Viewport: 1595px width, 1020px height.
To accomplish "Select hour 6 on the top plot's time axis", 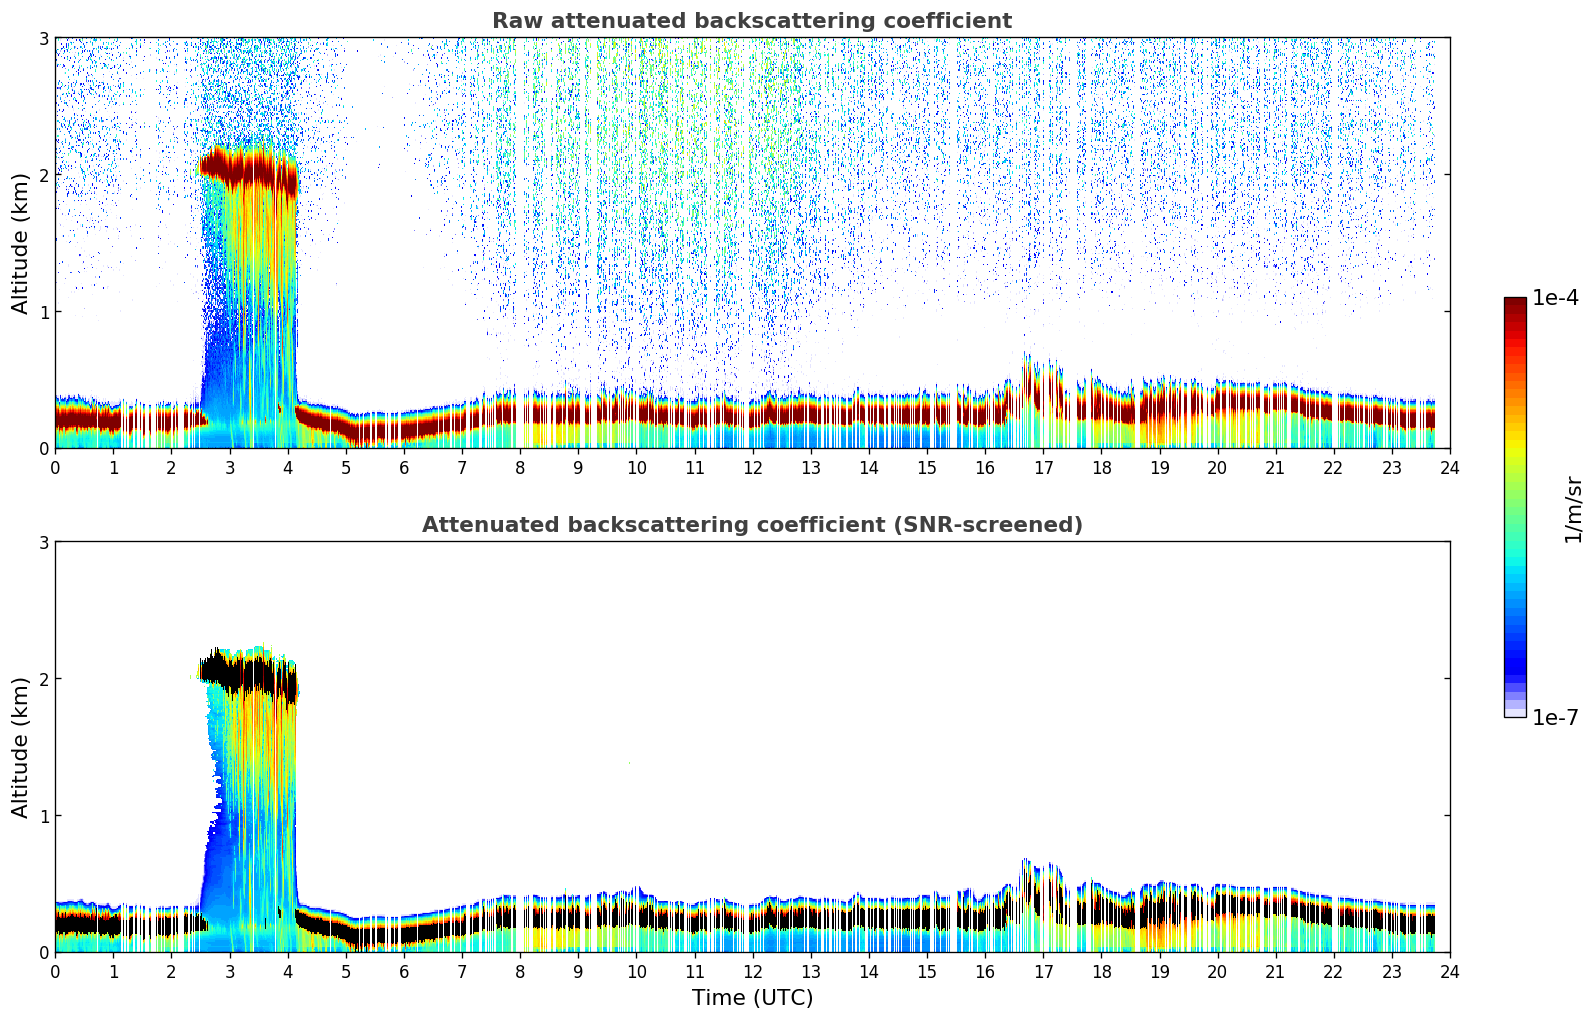I will coord(404,468).
